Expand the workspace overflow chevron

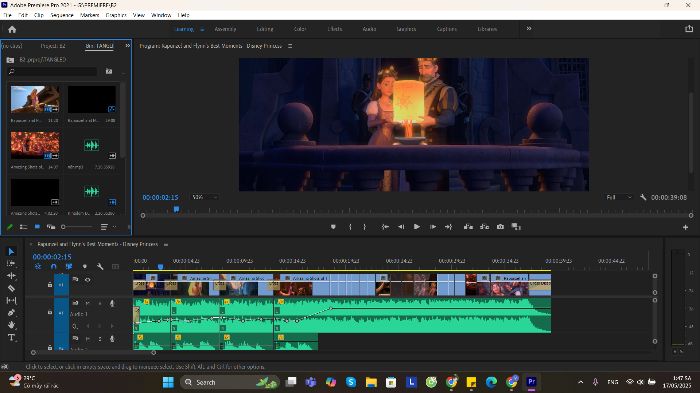click(529, 29)
